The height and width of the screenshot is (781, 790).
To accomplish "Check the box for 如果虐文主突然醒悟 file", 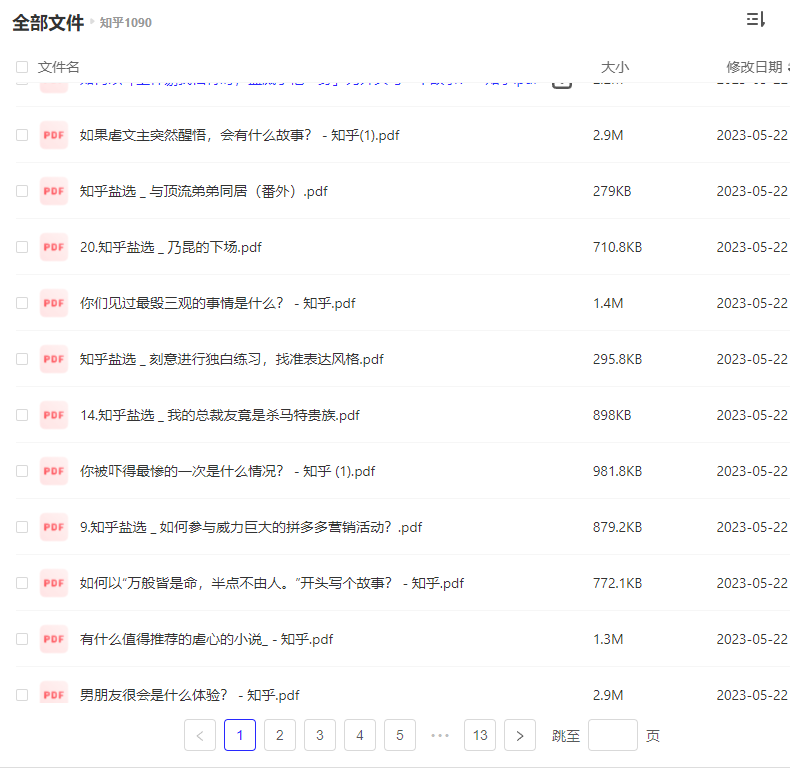I will pyautogui.click(x=22, y=135).
